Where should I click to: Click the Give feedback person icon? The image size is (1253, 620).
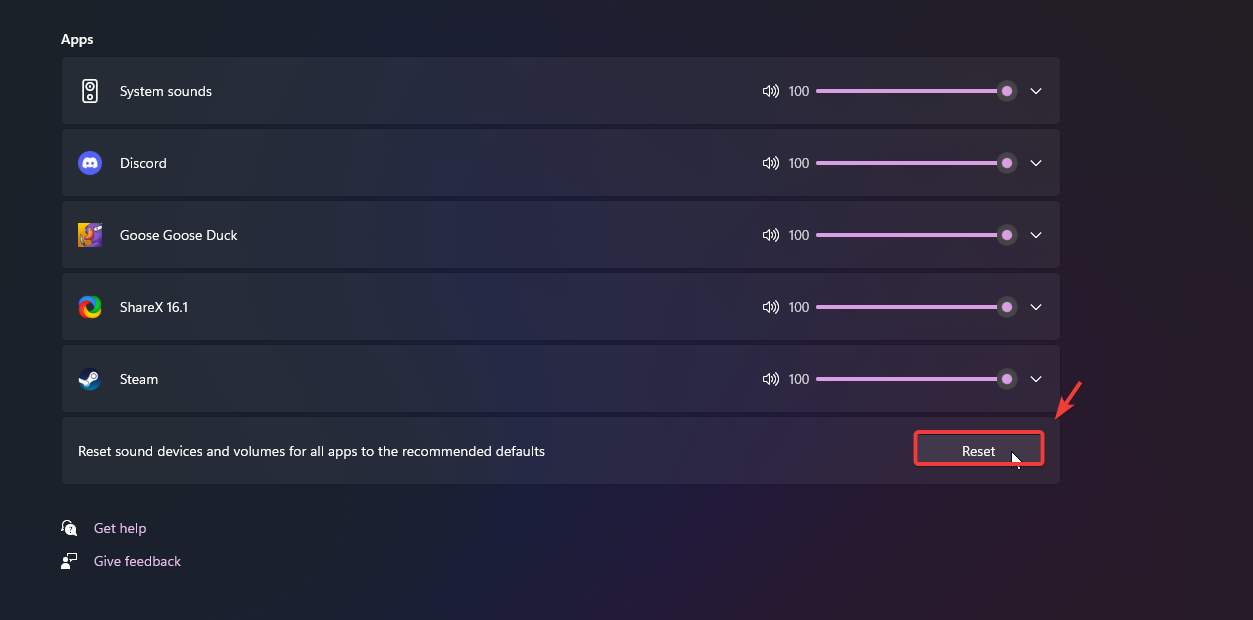click(69, 561)
